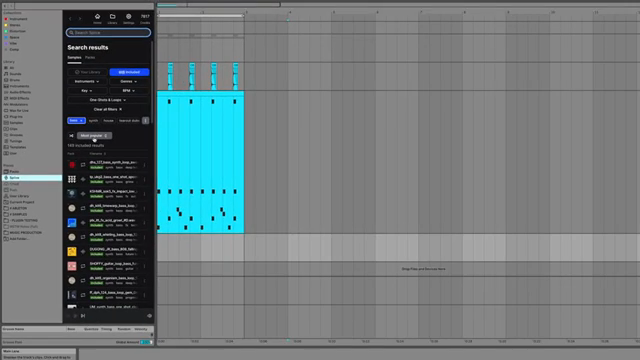
Task: Click the Search Splice field
Action: click(108, 33)
